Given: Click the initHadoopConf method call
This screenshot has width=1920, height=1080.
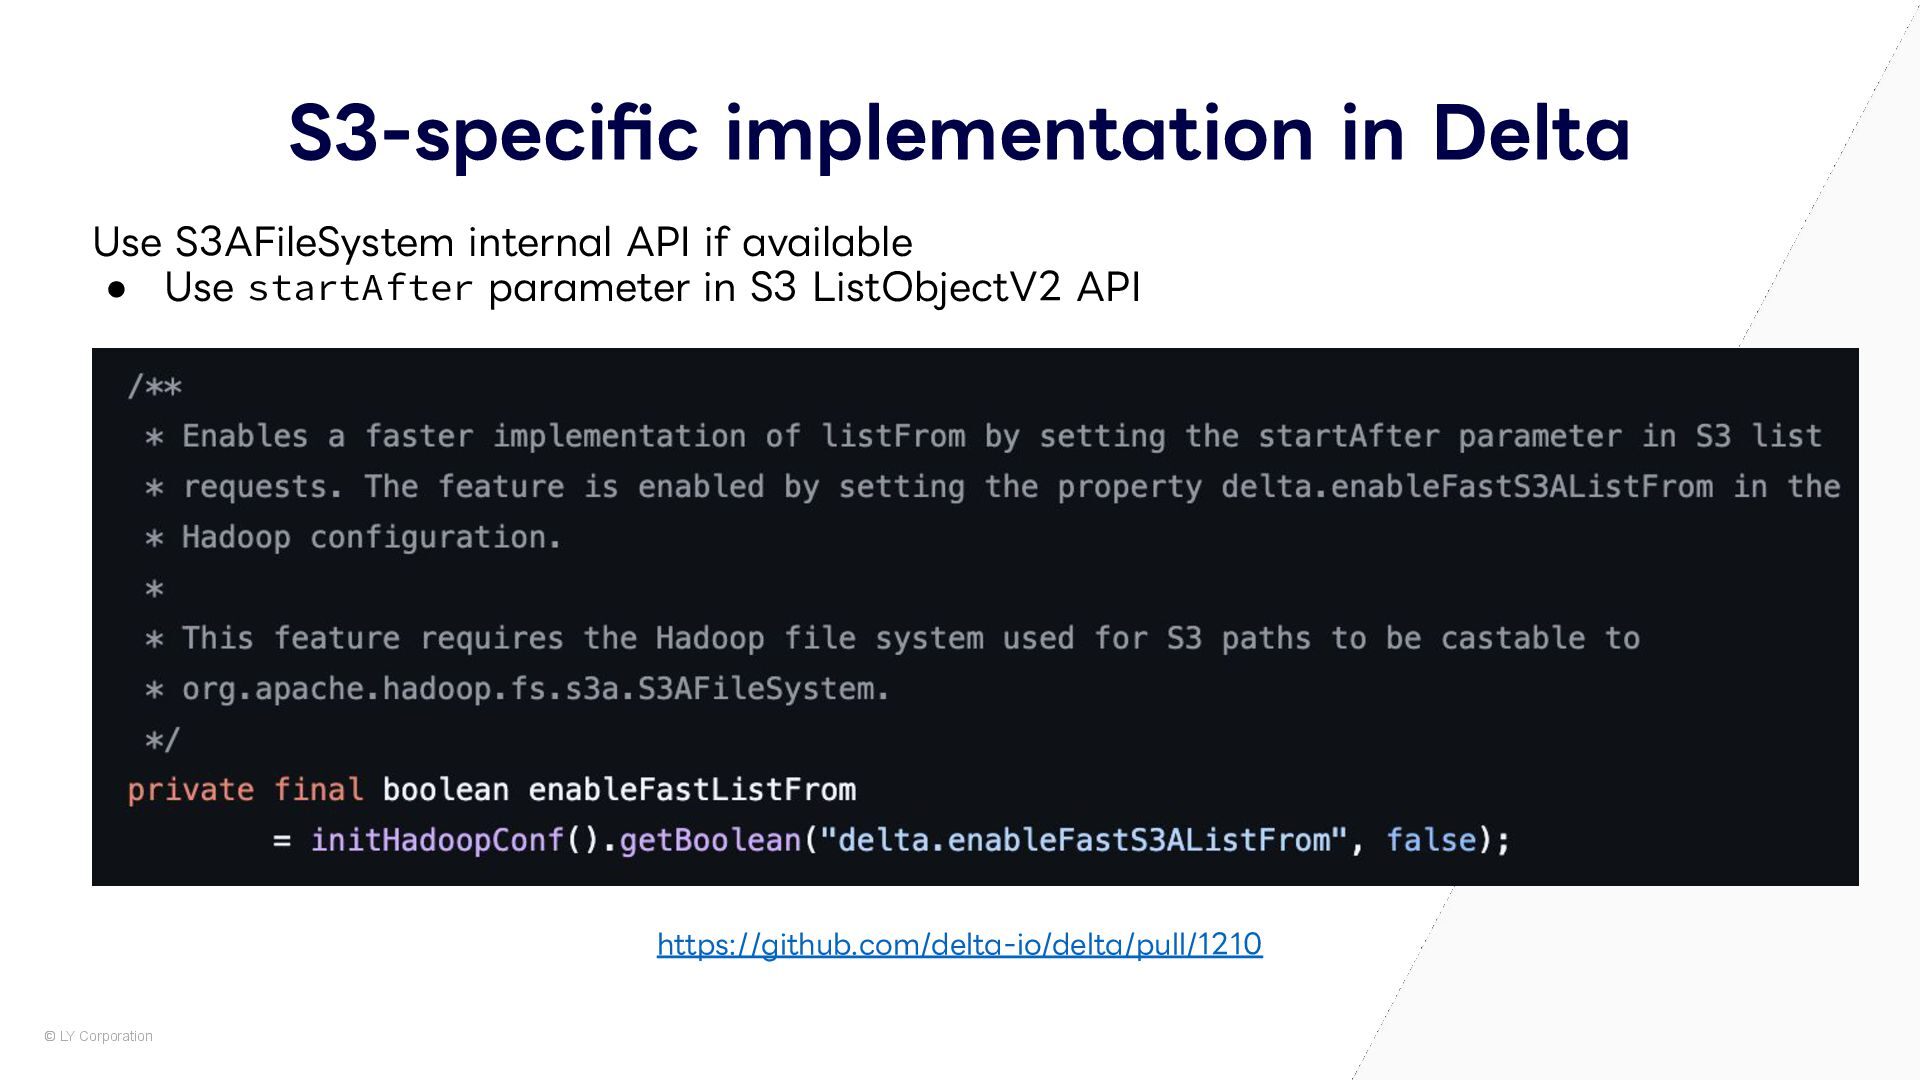Looking at the screenshot, I should tap(437, 840).
